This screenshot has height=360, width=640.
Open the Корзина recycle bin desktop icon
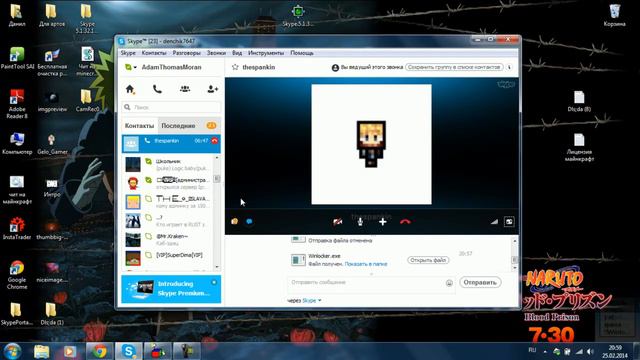614,15
